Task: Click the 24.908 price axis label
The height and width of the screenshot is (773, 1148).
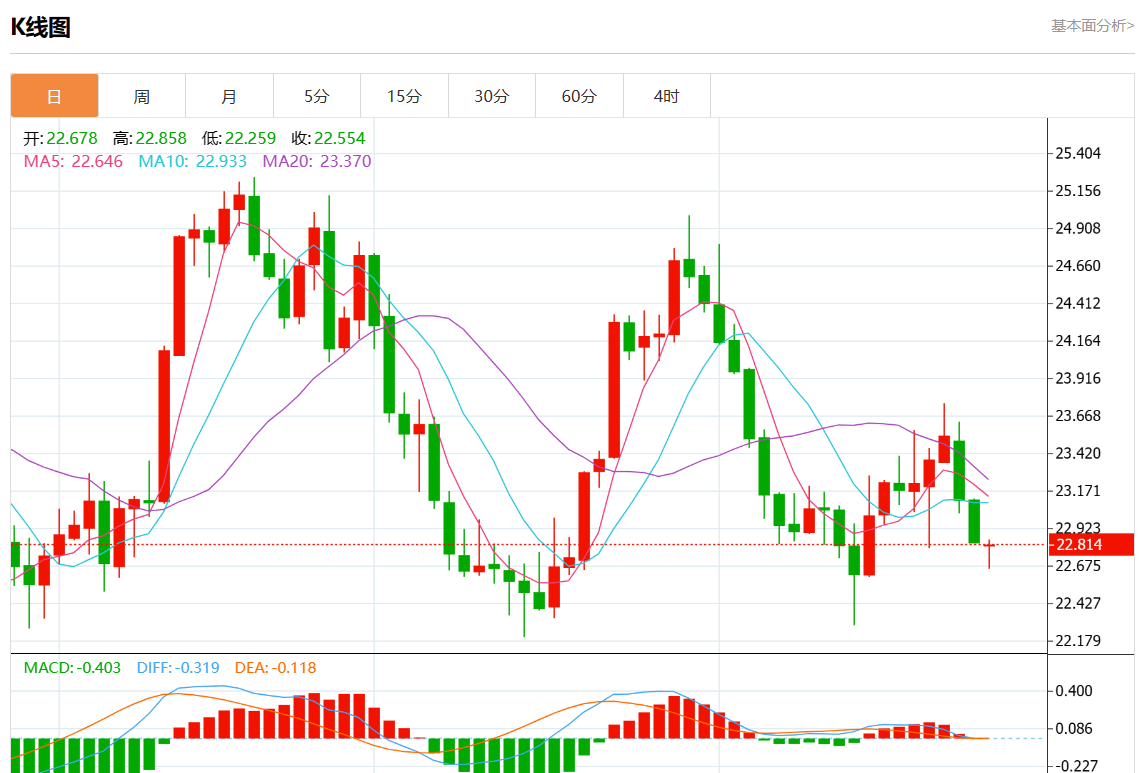Action: 1078,228
